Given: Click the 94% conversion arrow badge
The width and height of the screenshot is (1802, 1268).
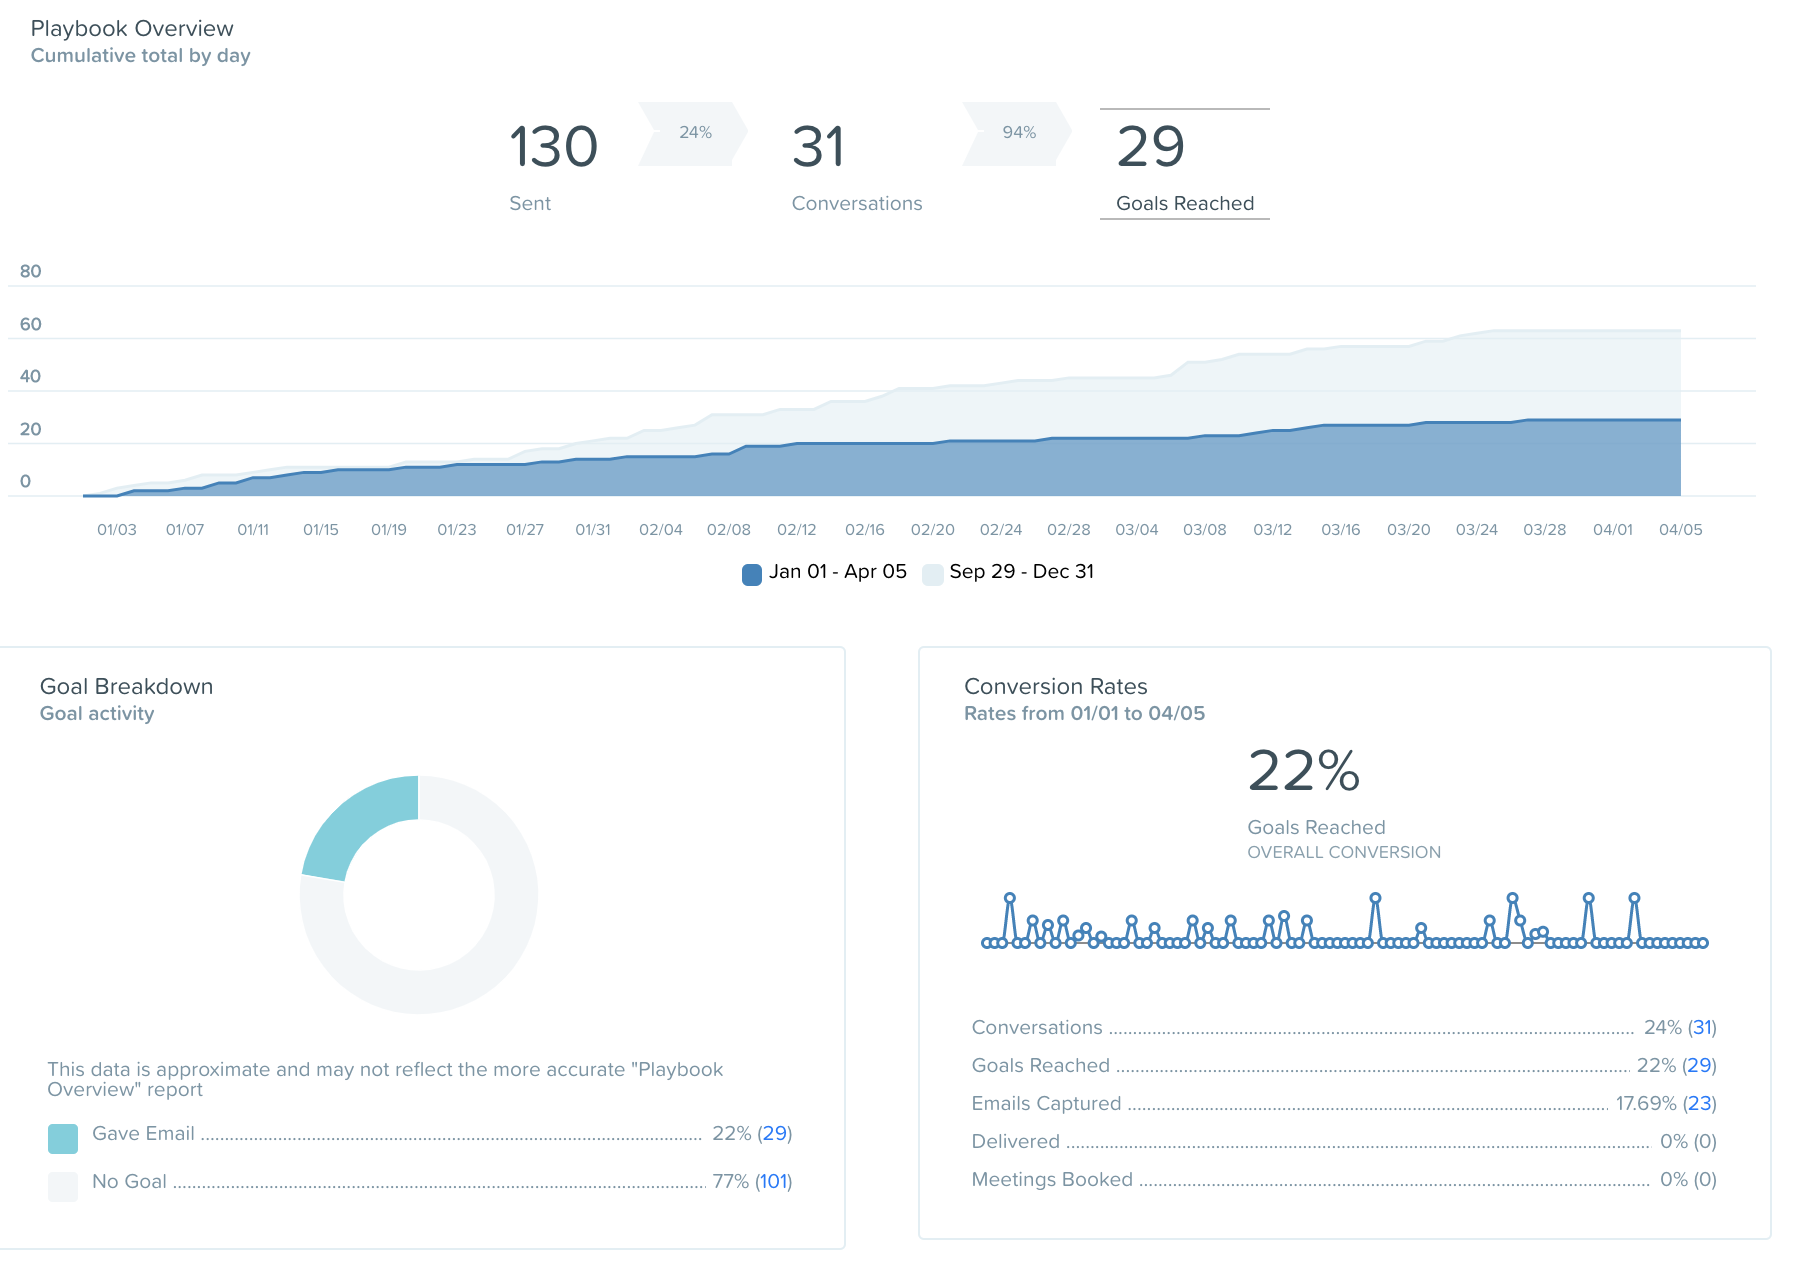Looking at the screenshot, I should pos(1018,133).
